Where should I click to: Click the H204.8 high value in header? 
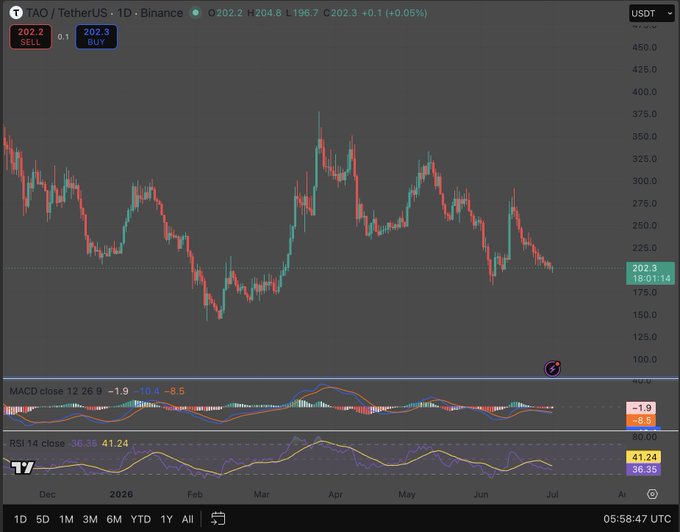(264, 13)
